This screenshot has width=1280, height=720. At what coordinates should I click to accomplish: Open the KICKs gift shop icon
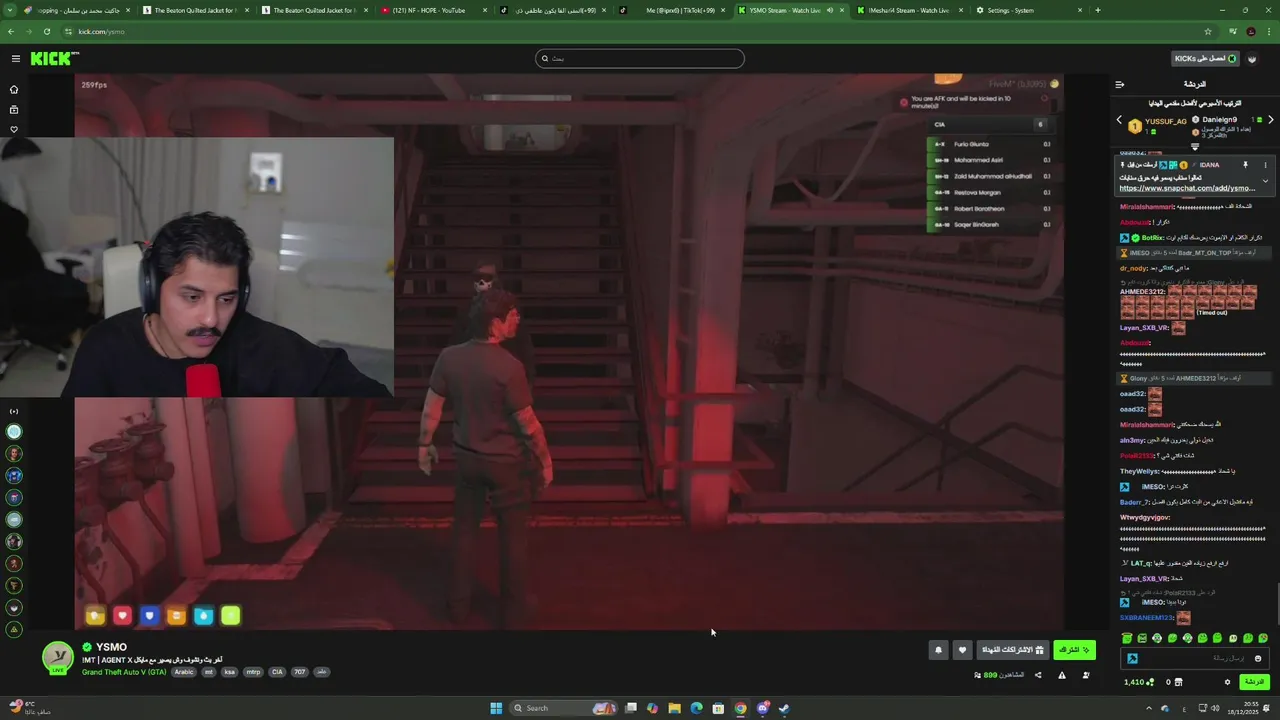[1178, 682]
